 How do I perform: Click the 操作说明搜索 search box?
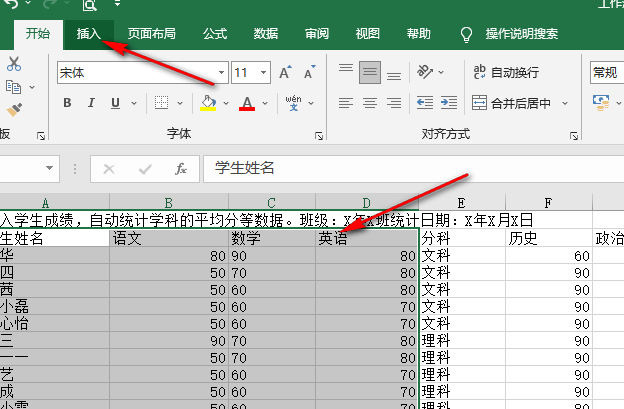point(521,34)
